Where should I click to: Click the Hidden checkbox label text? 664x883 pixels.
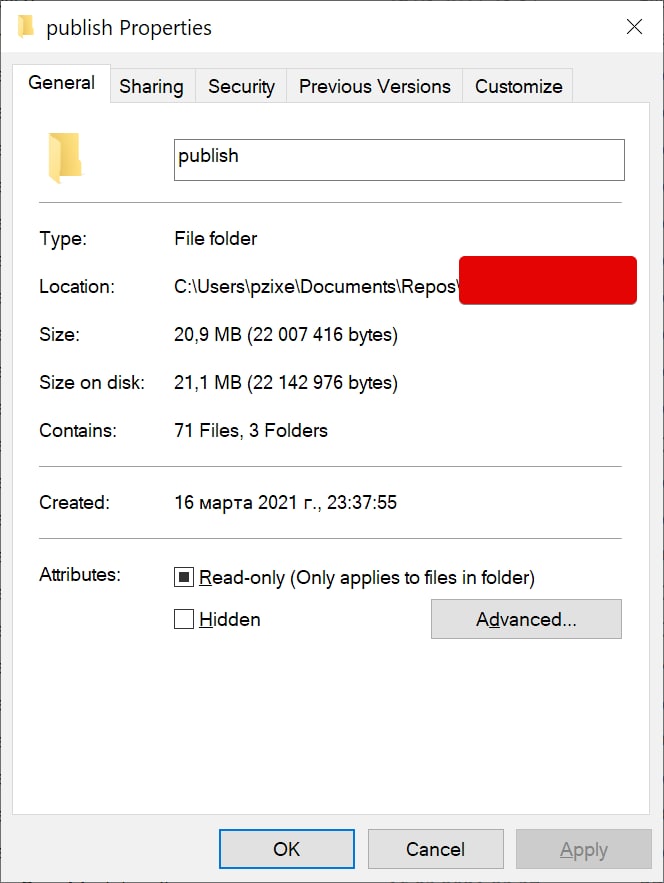[x=230, y=619]
